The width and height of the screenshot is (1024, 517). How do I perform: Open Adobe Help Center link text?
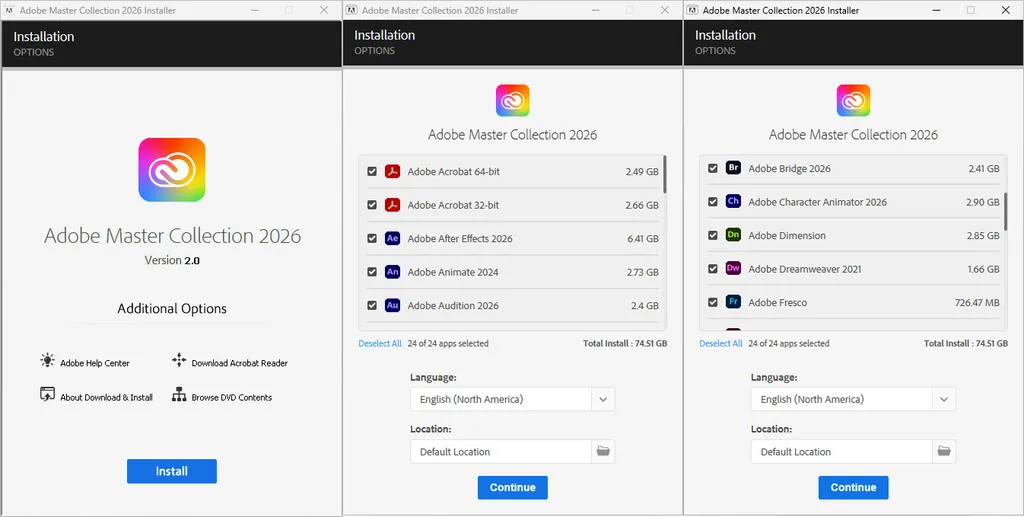(x=95, y=363)
